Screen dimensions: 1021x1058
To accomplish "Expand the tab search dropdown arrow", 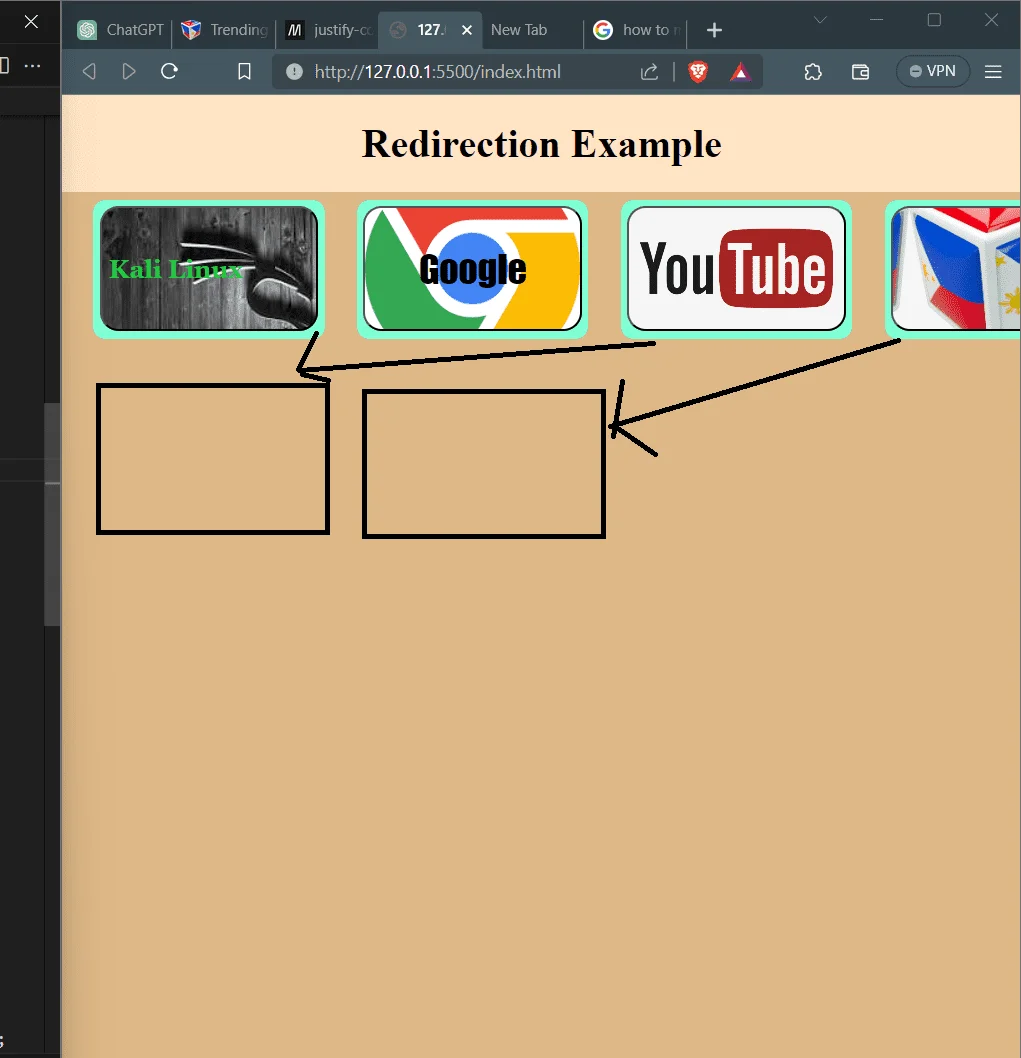I will (820, 20).
